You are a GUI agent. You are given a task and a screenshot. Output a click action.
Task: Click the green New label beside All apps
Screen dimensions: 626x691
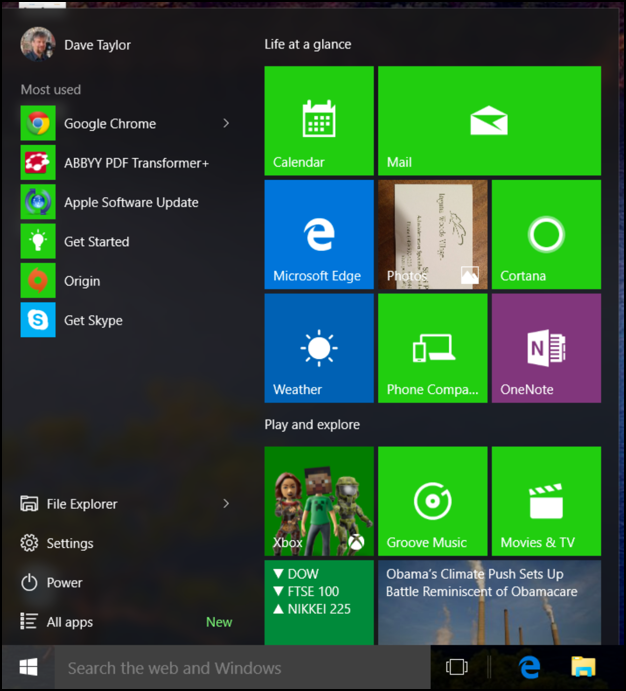219,622
